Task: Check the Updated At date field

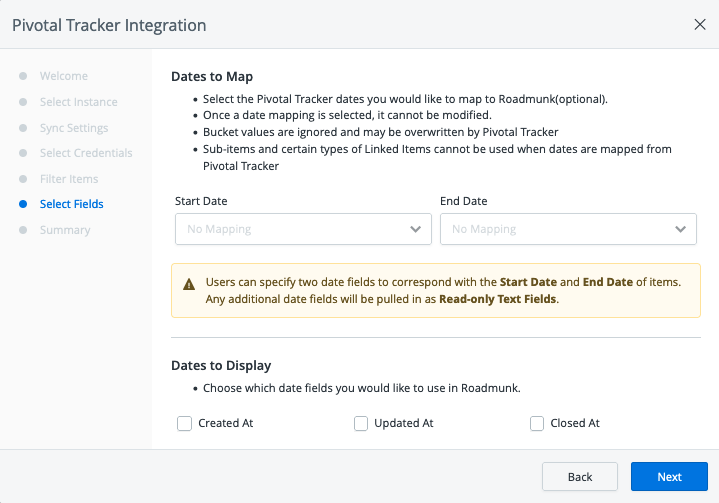Action: pos(361,423)
